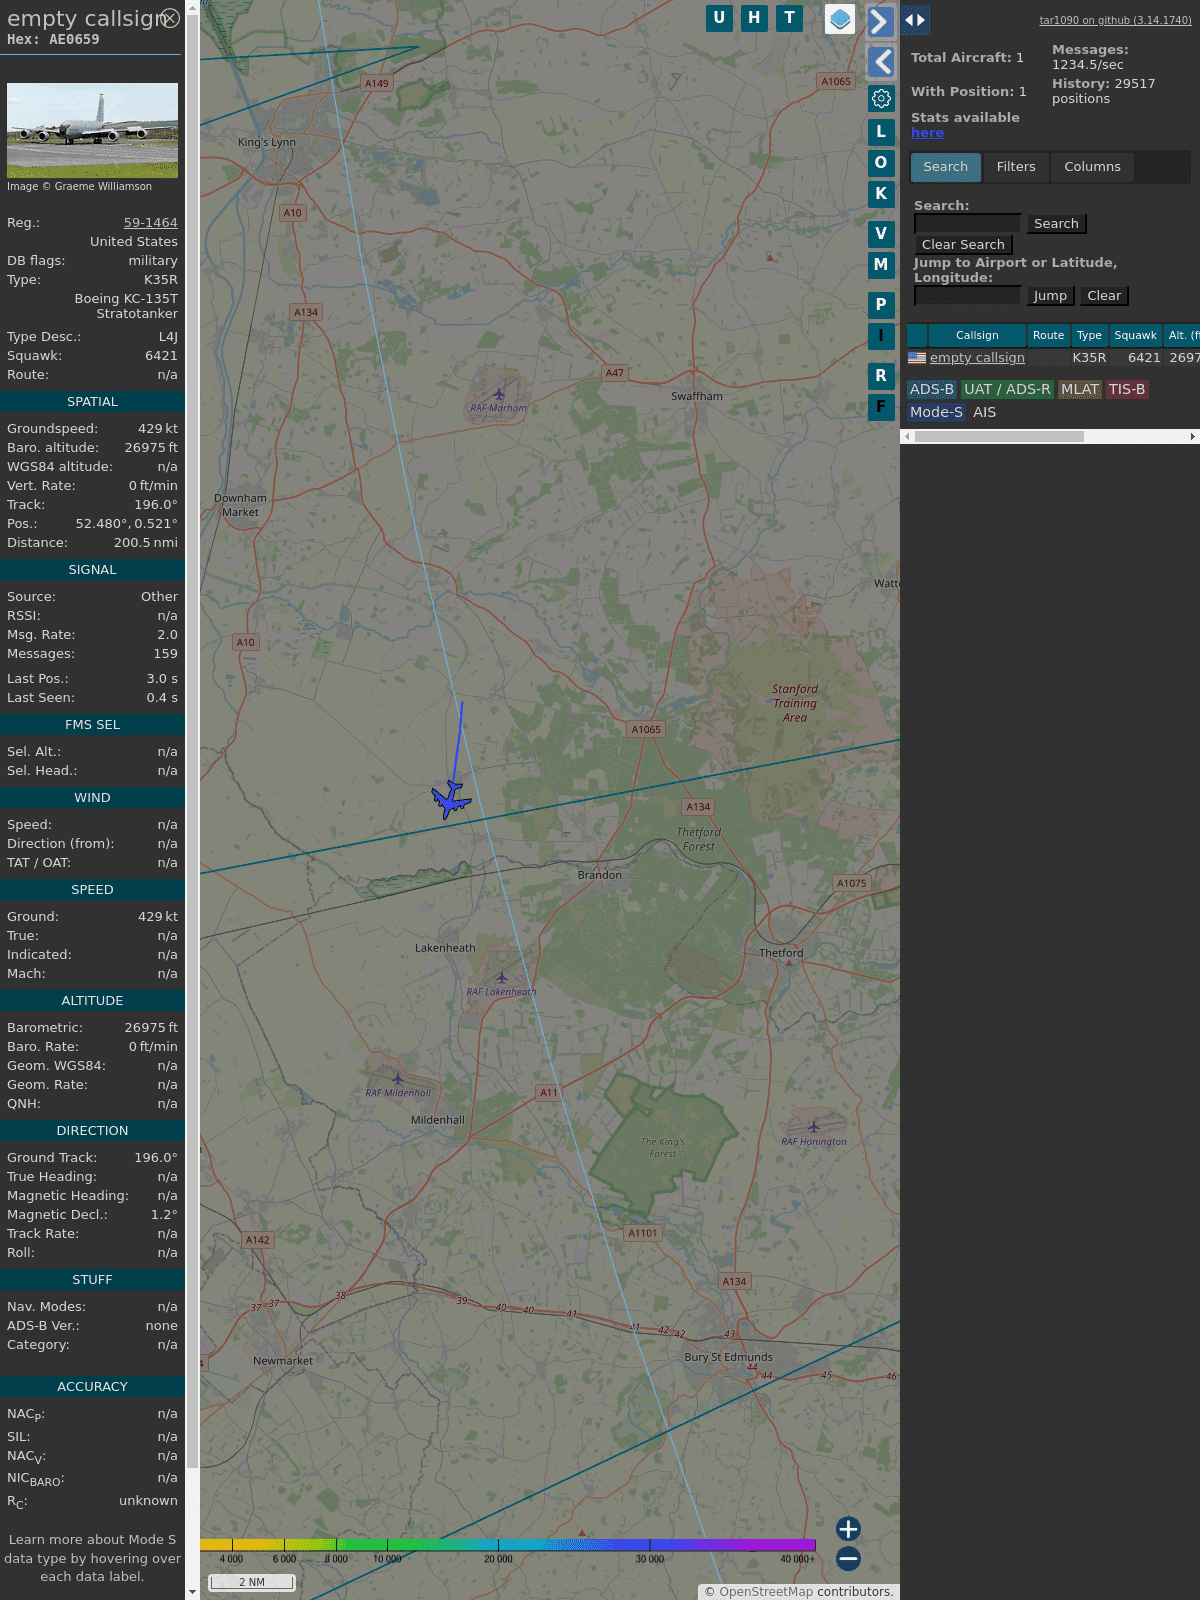Toggle the T map button
The height and width of the screenshot is (1600, 1200).
(x=790, y=18)
